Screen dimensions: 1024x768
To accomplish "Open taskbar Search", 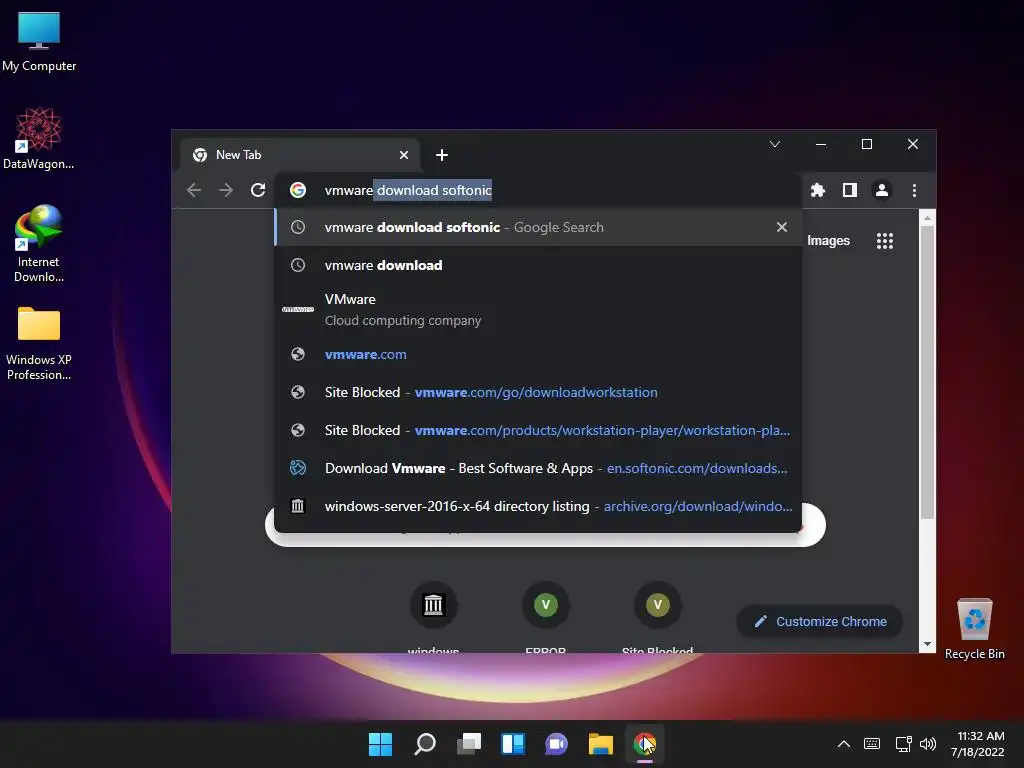I will pyautogui.click(x=424, y=744).
